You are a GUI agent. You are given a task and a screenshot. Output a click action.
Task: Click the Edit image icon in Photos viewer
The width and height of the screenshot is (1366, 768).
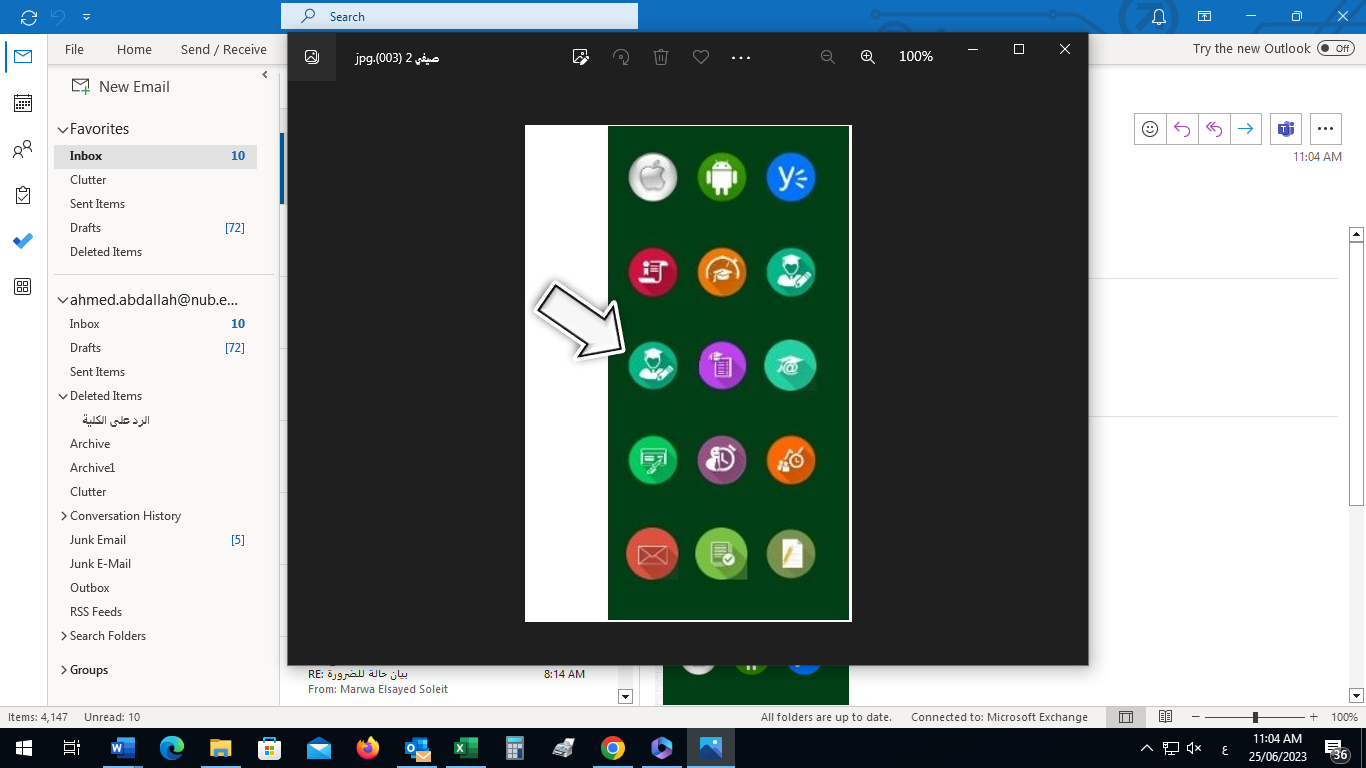pos(581,57)
